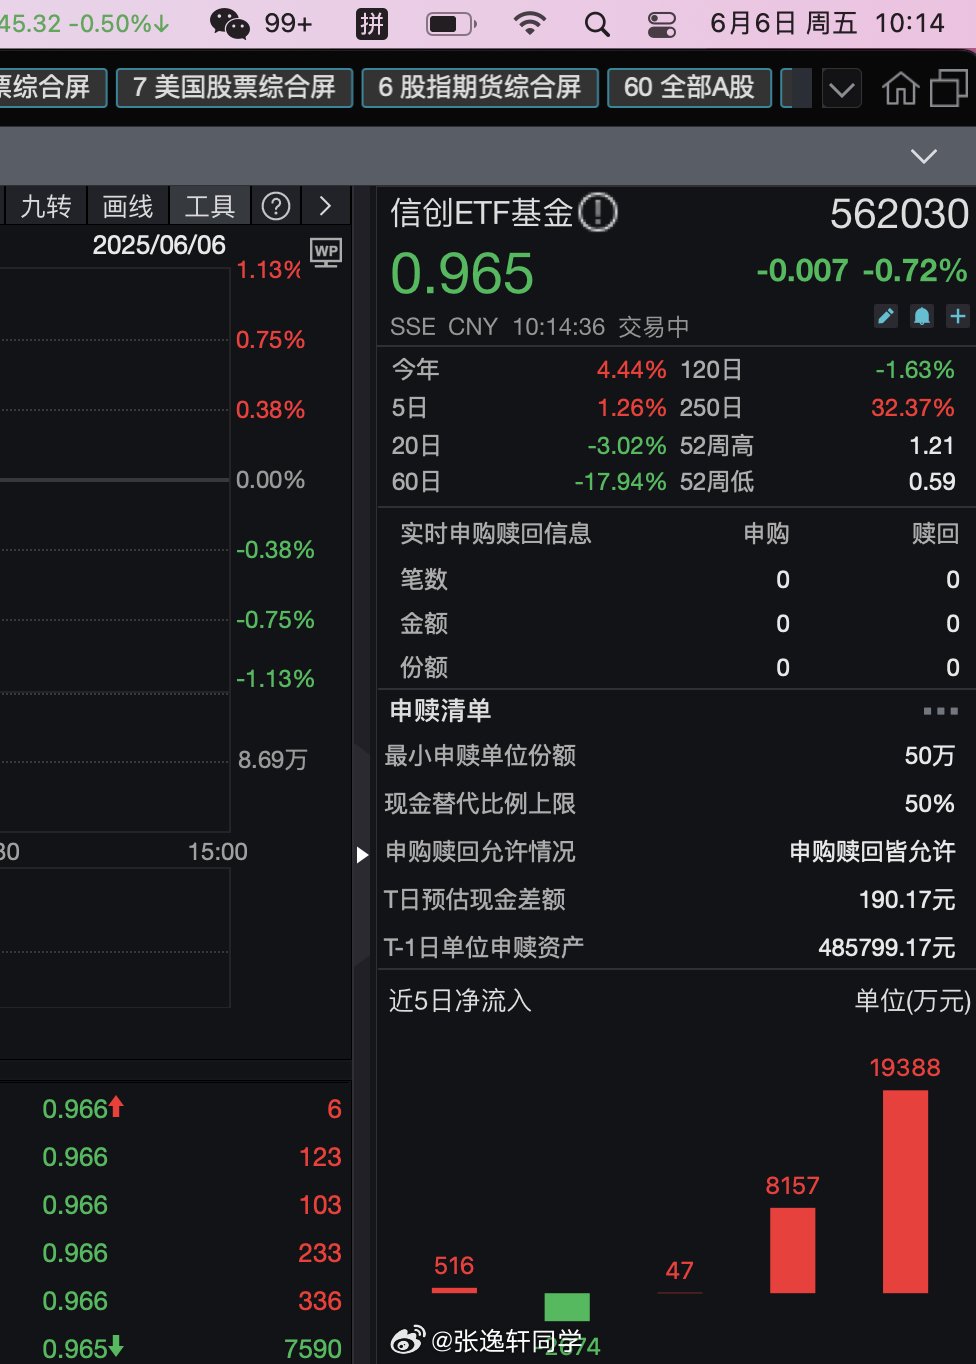Screen dimensions: 976x1364
Task: Collapse the panel using the downward chevron
Action: tap(922, 156)
